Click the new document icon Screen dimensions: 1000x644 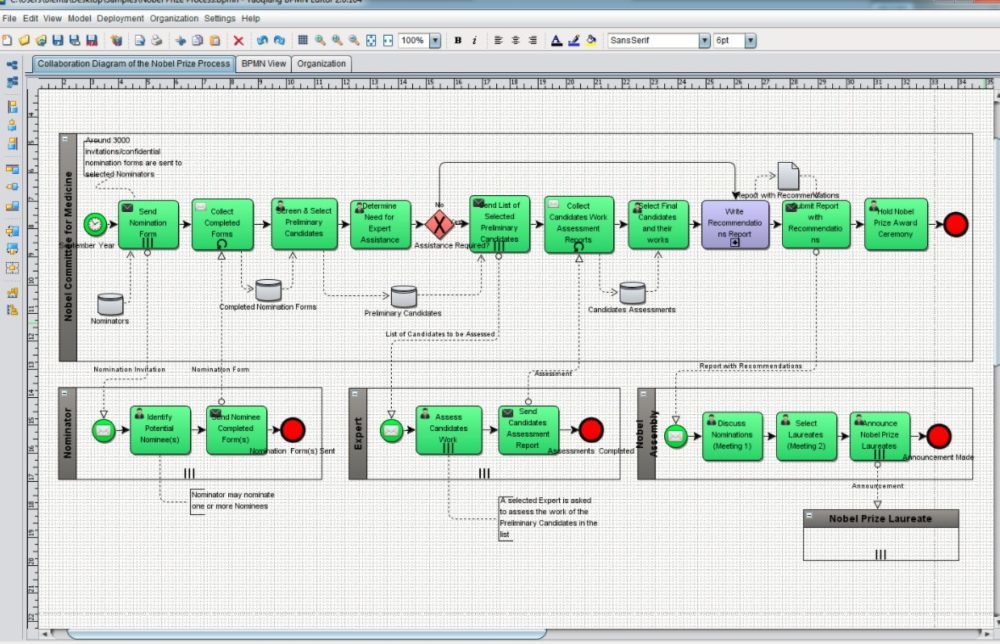coord(7,41)
